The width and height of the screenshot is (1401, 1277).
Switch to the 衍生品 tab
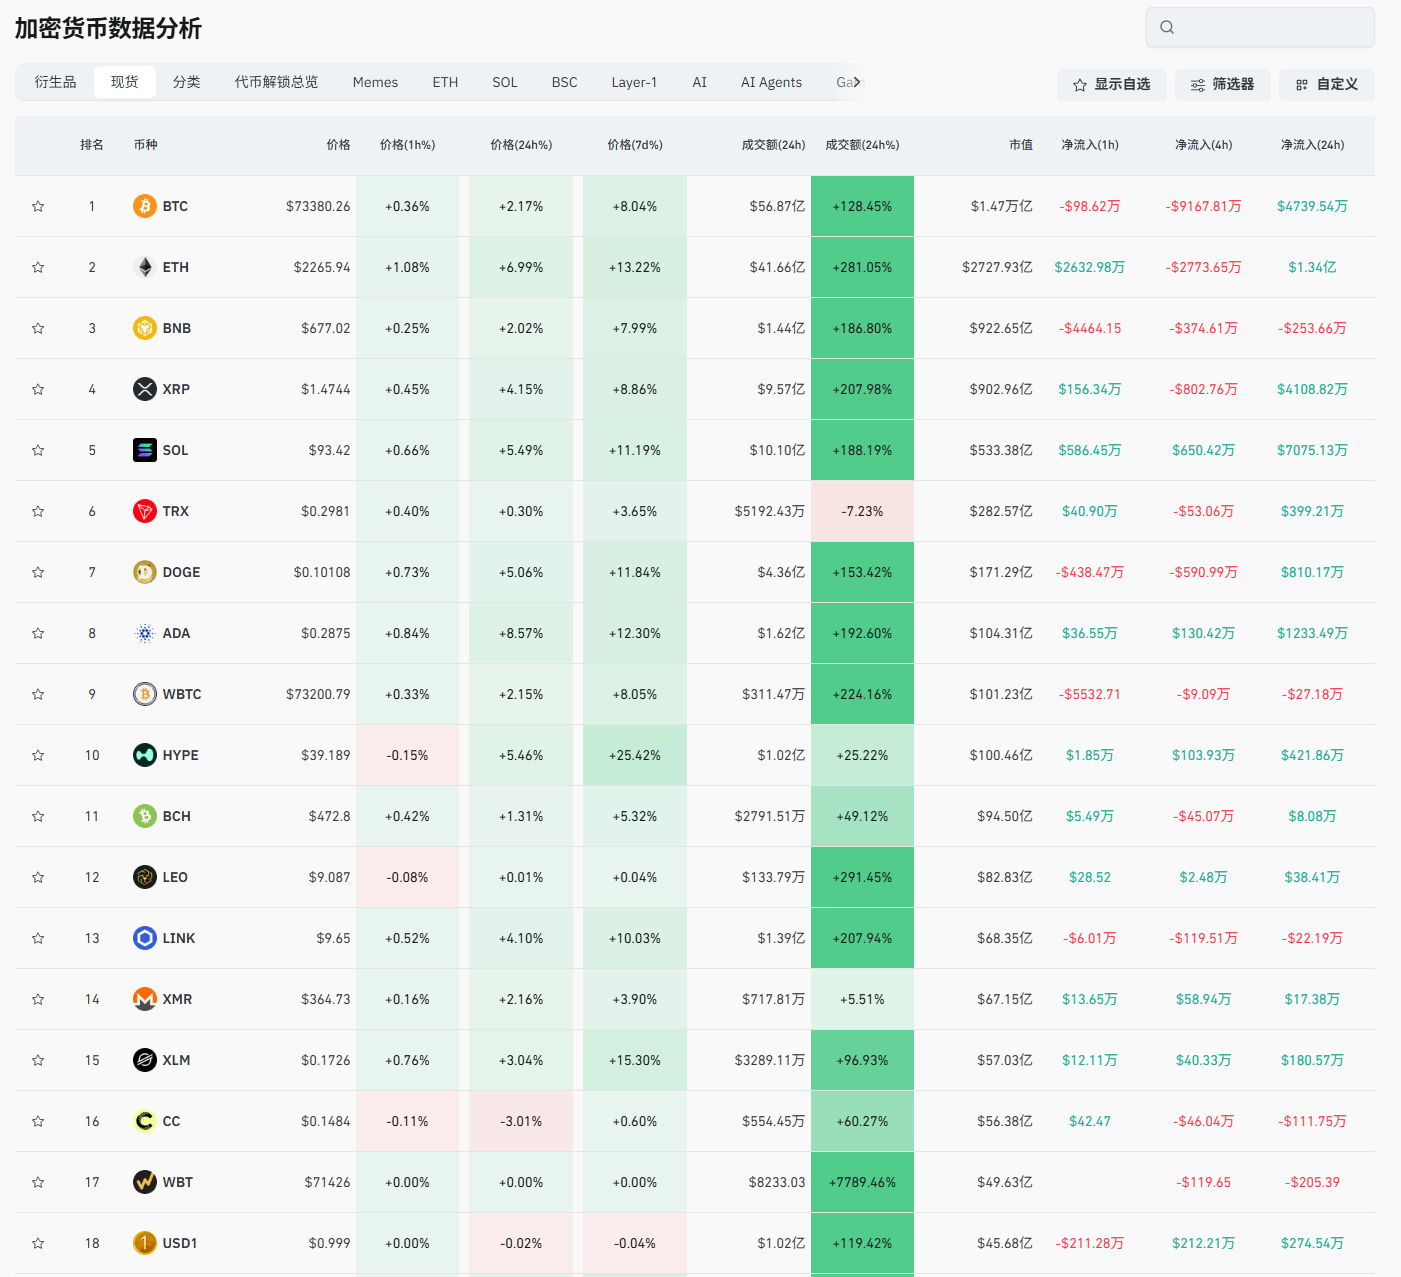click(x=55, y=82)
